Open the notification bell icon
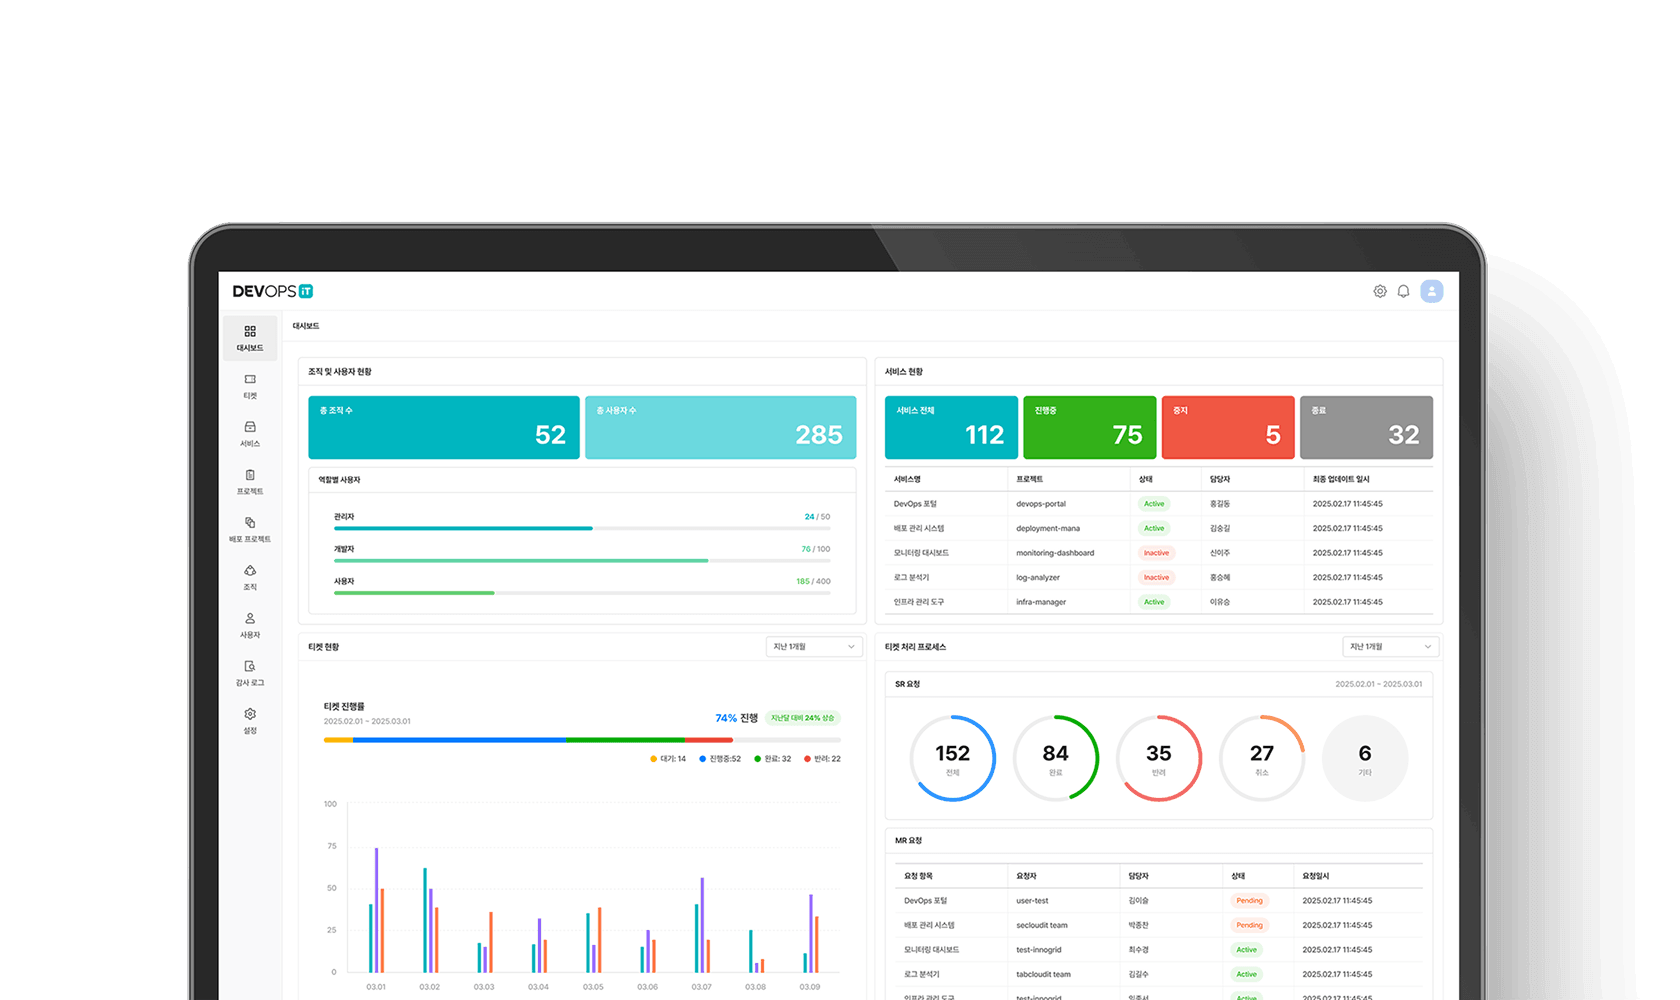This screenshot has width=1680, height=1000. pyautogui.click(x=1404, y=291)
